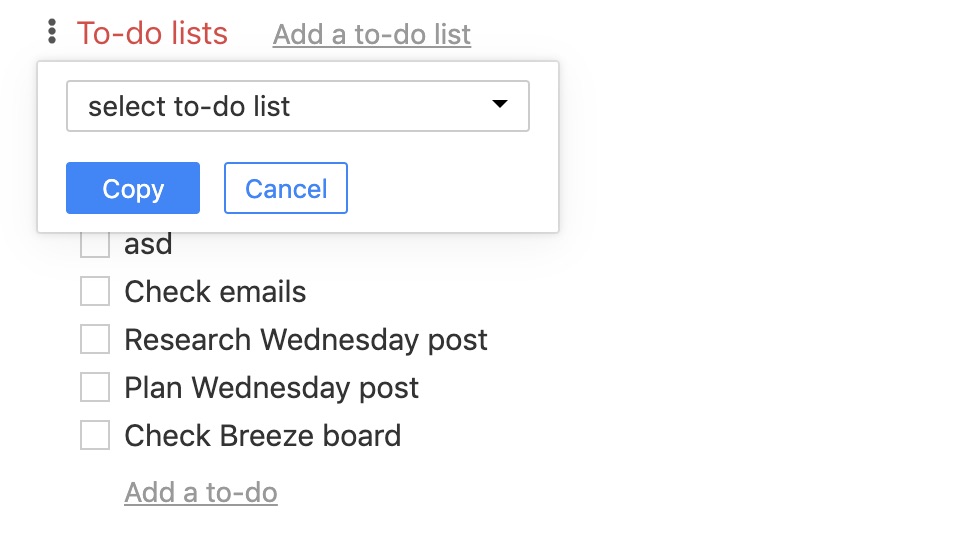Mark Research Wednesday post as done
This screenshot has height=538, width=956.
[x=95, y=340]
